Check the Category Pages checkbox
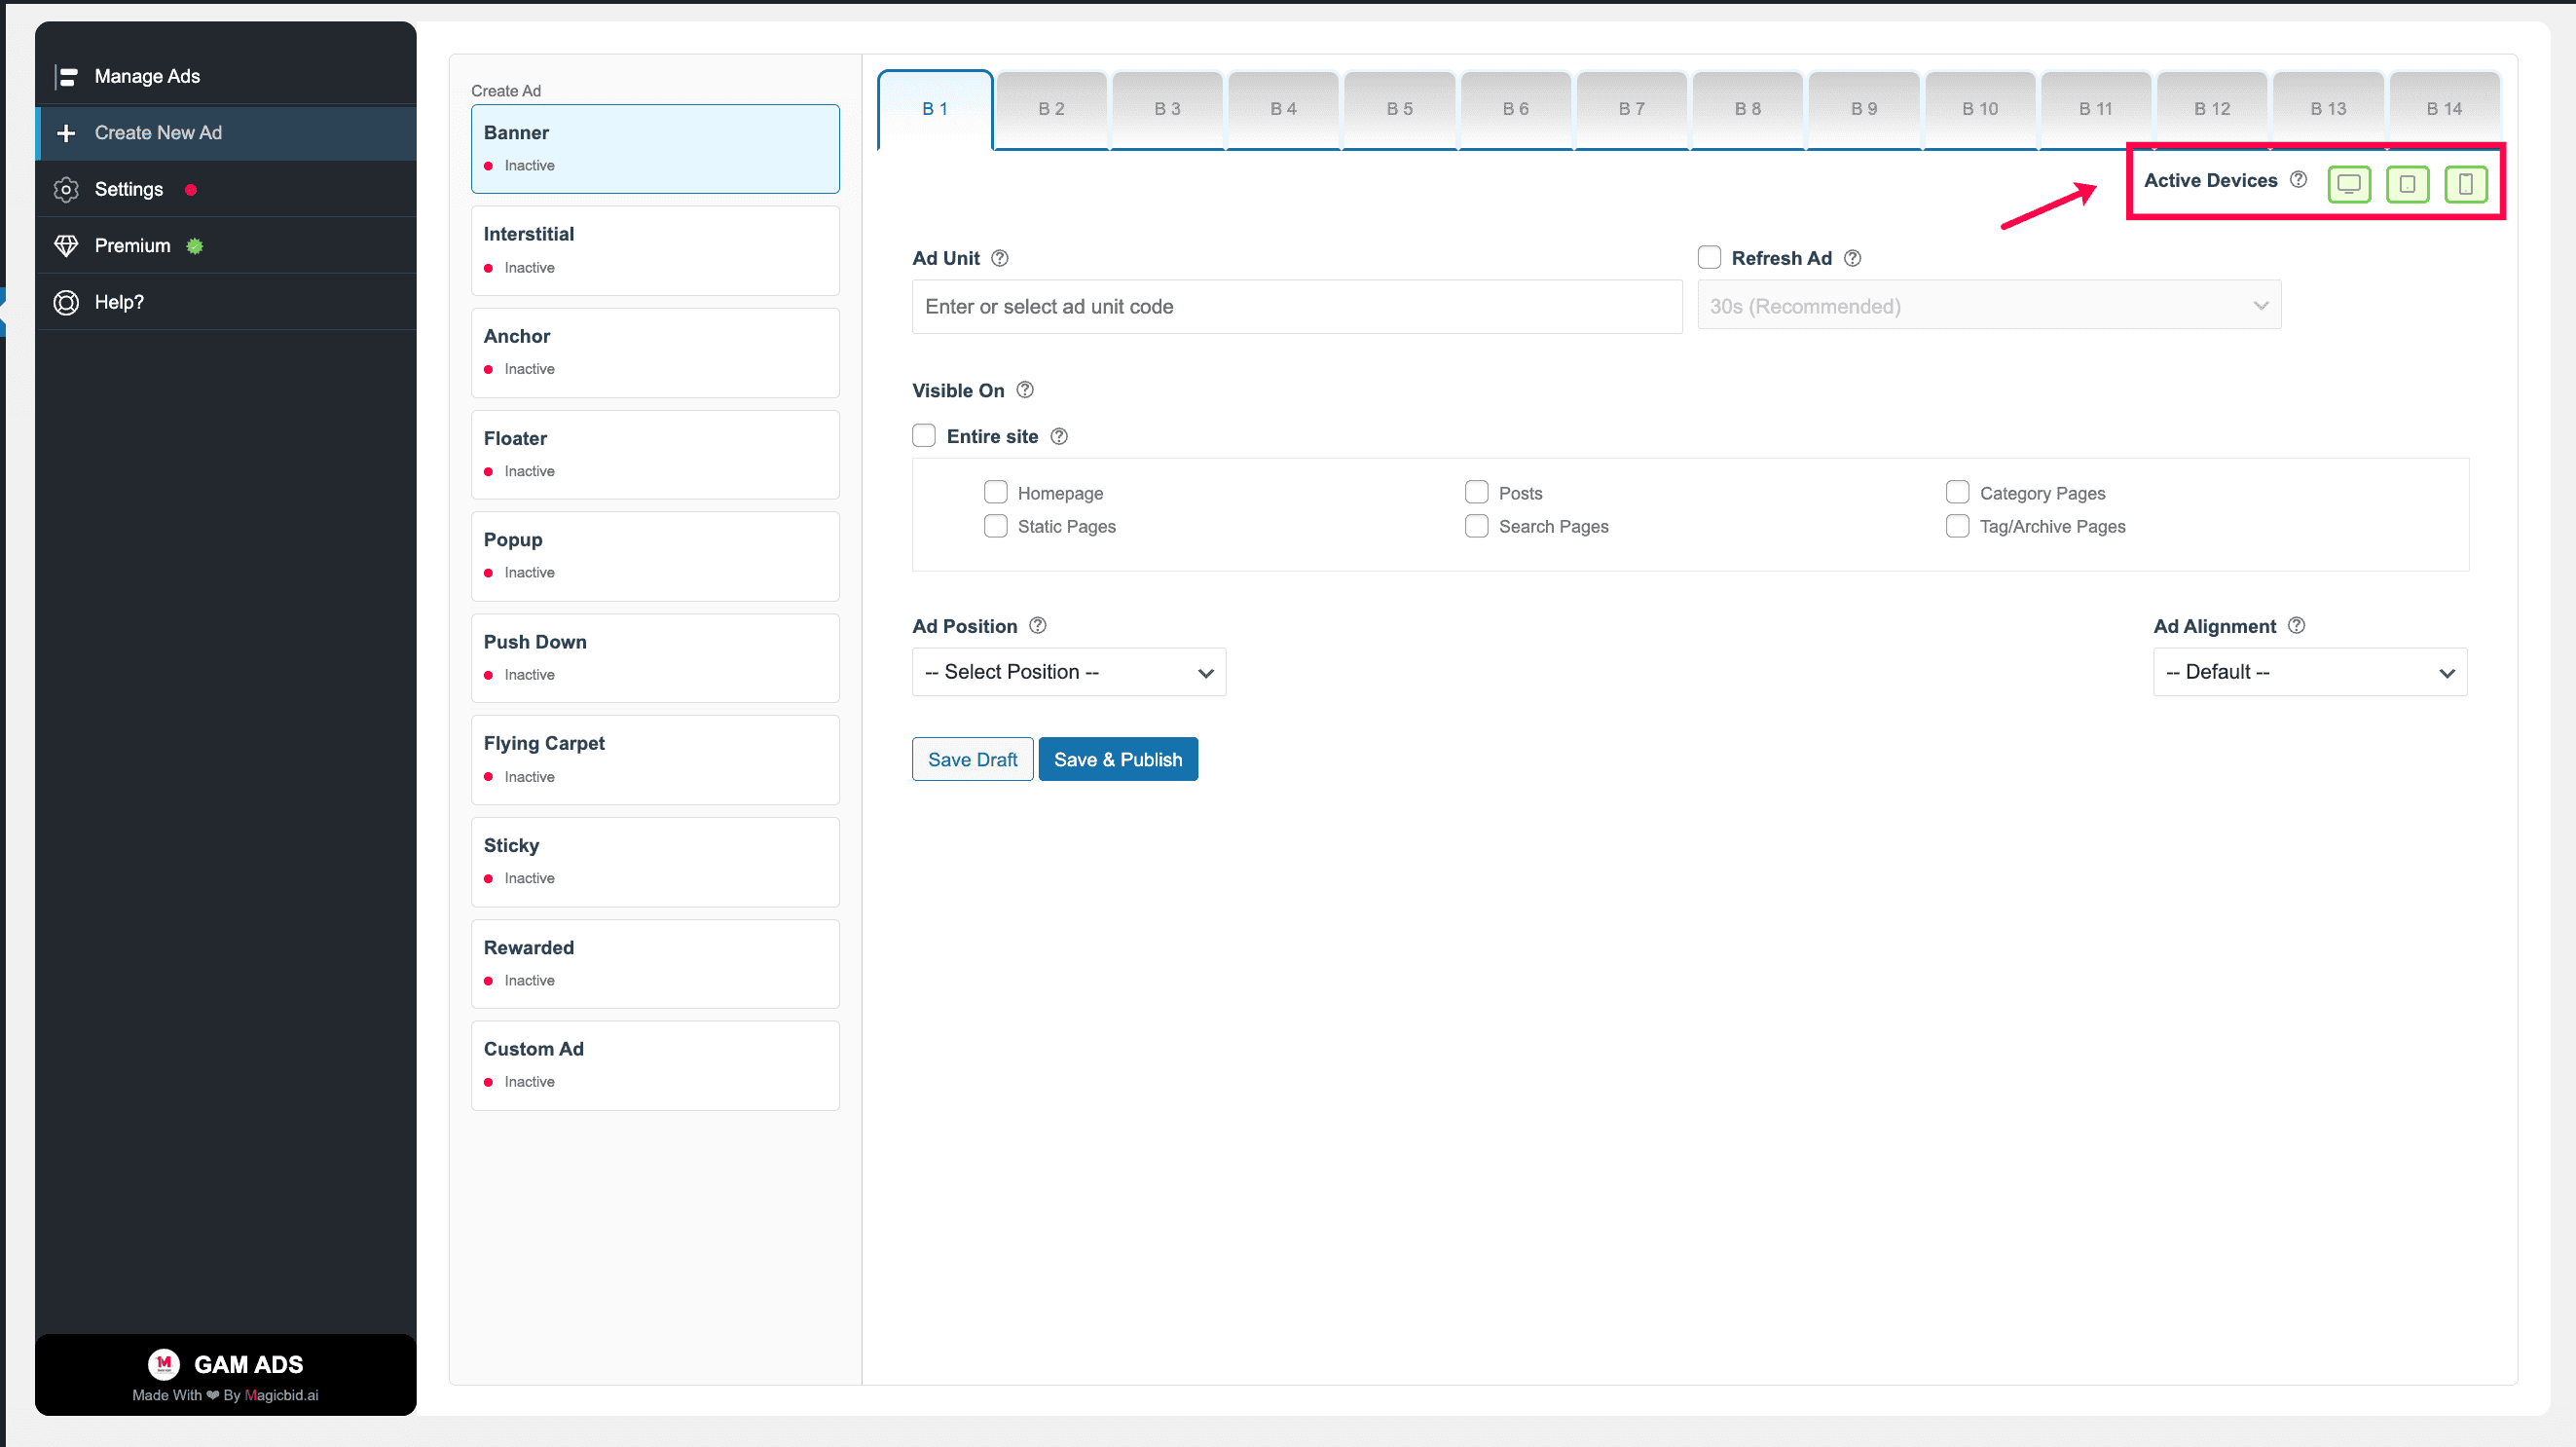Screen dimensions: 2576x1447 point(1957,492)
